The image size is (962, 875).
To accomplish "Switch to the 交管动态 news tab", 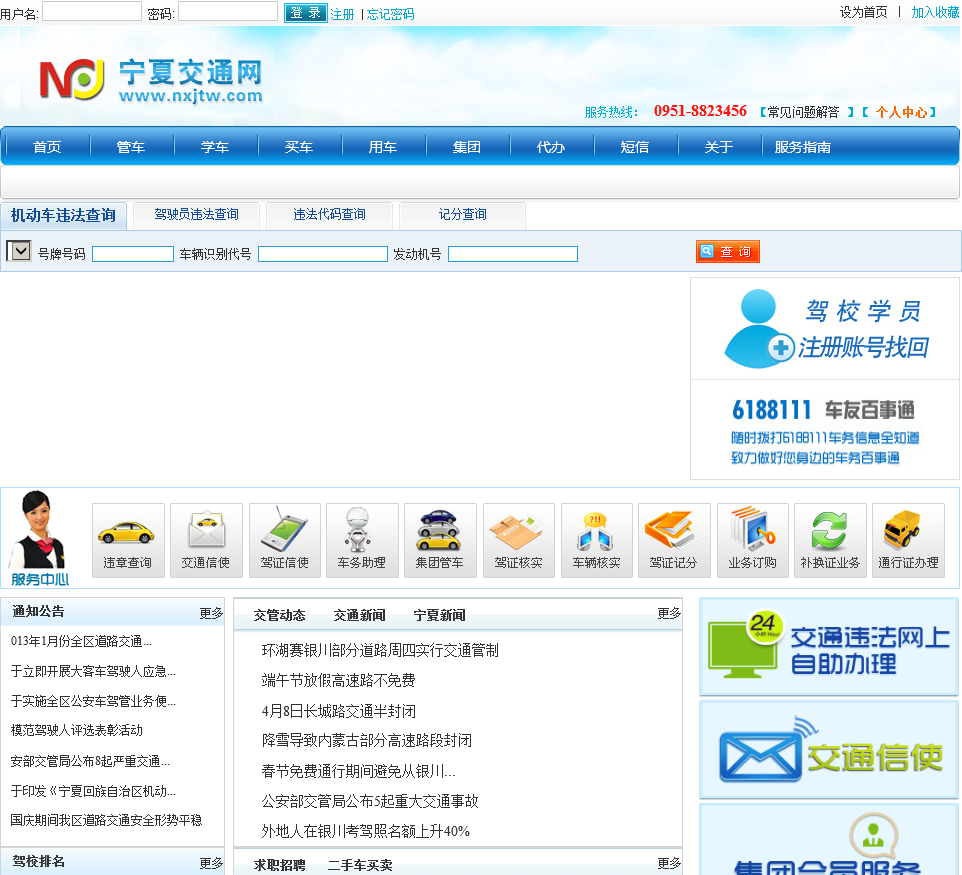I will (x=280, y=615).
